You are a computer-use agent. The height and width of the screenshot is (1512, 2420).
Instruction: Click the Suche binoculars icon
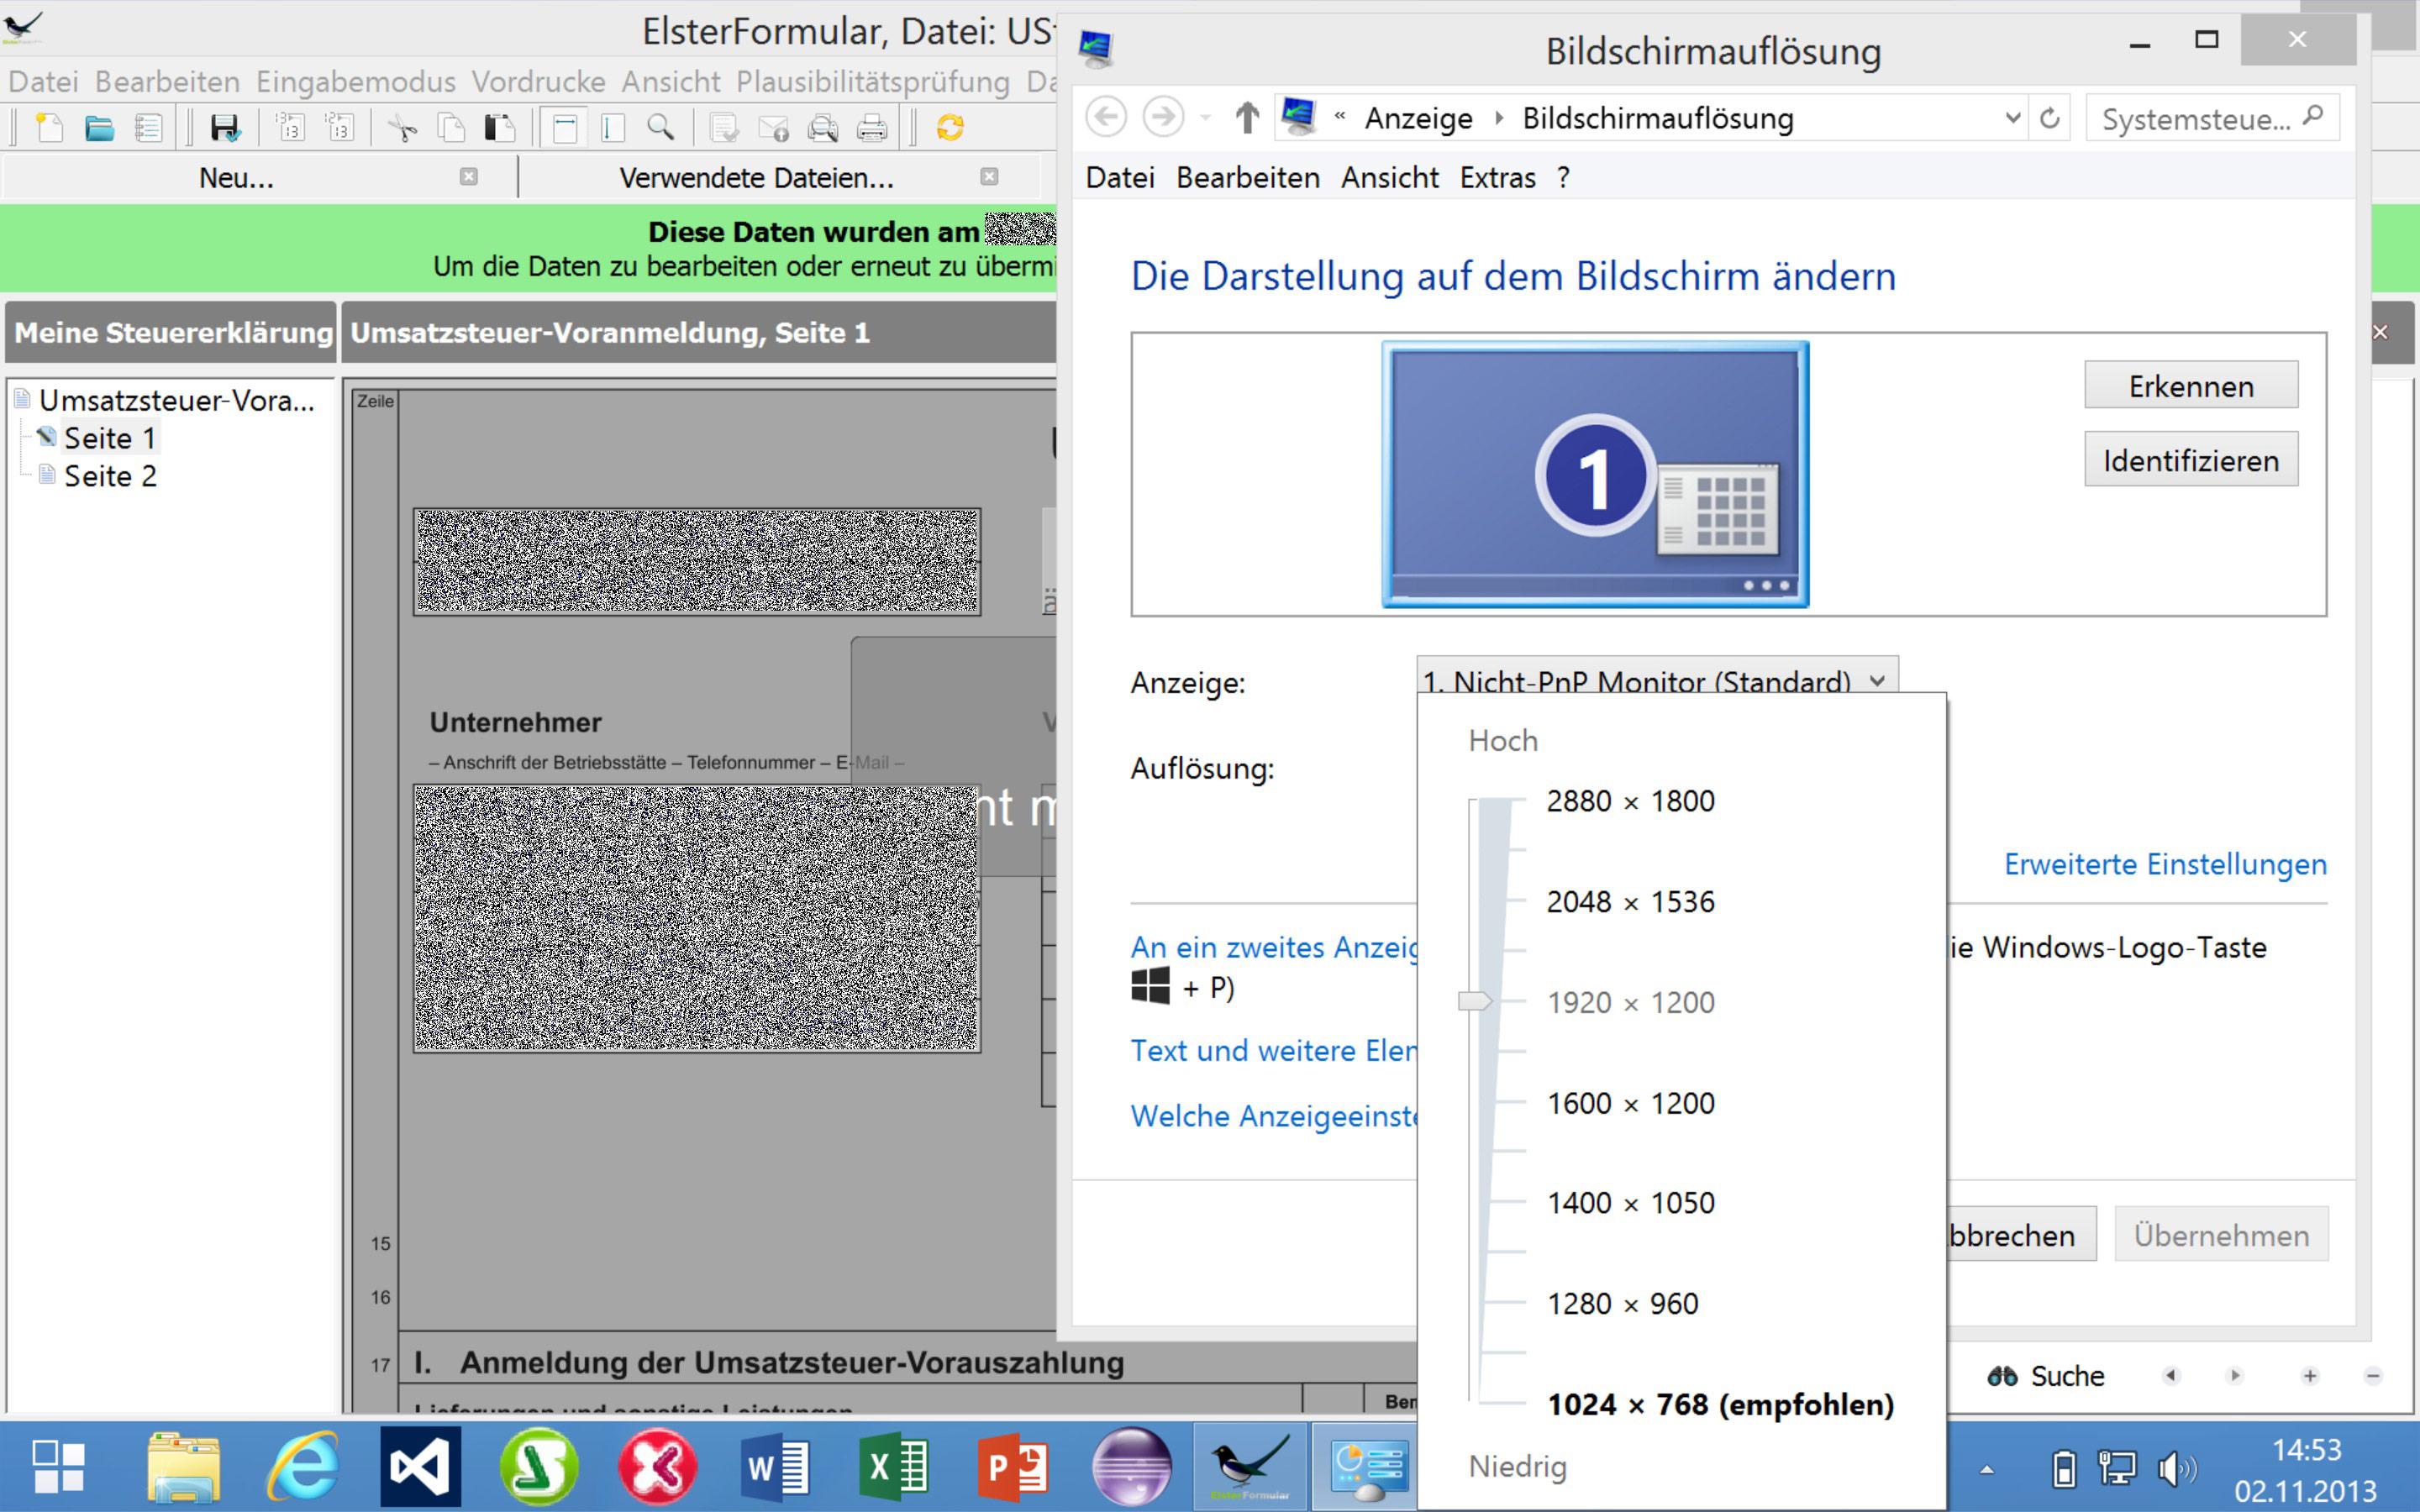[2002, 1376]
